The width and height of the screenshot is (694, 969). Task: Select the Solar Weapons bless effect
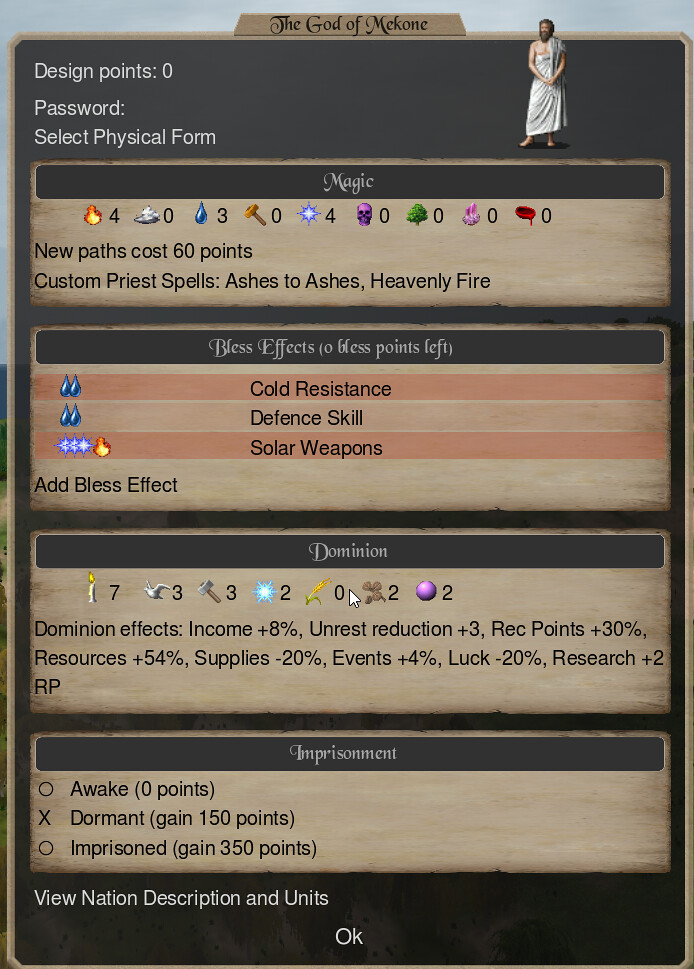(350, 446)
